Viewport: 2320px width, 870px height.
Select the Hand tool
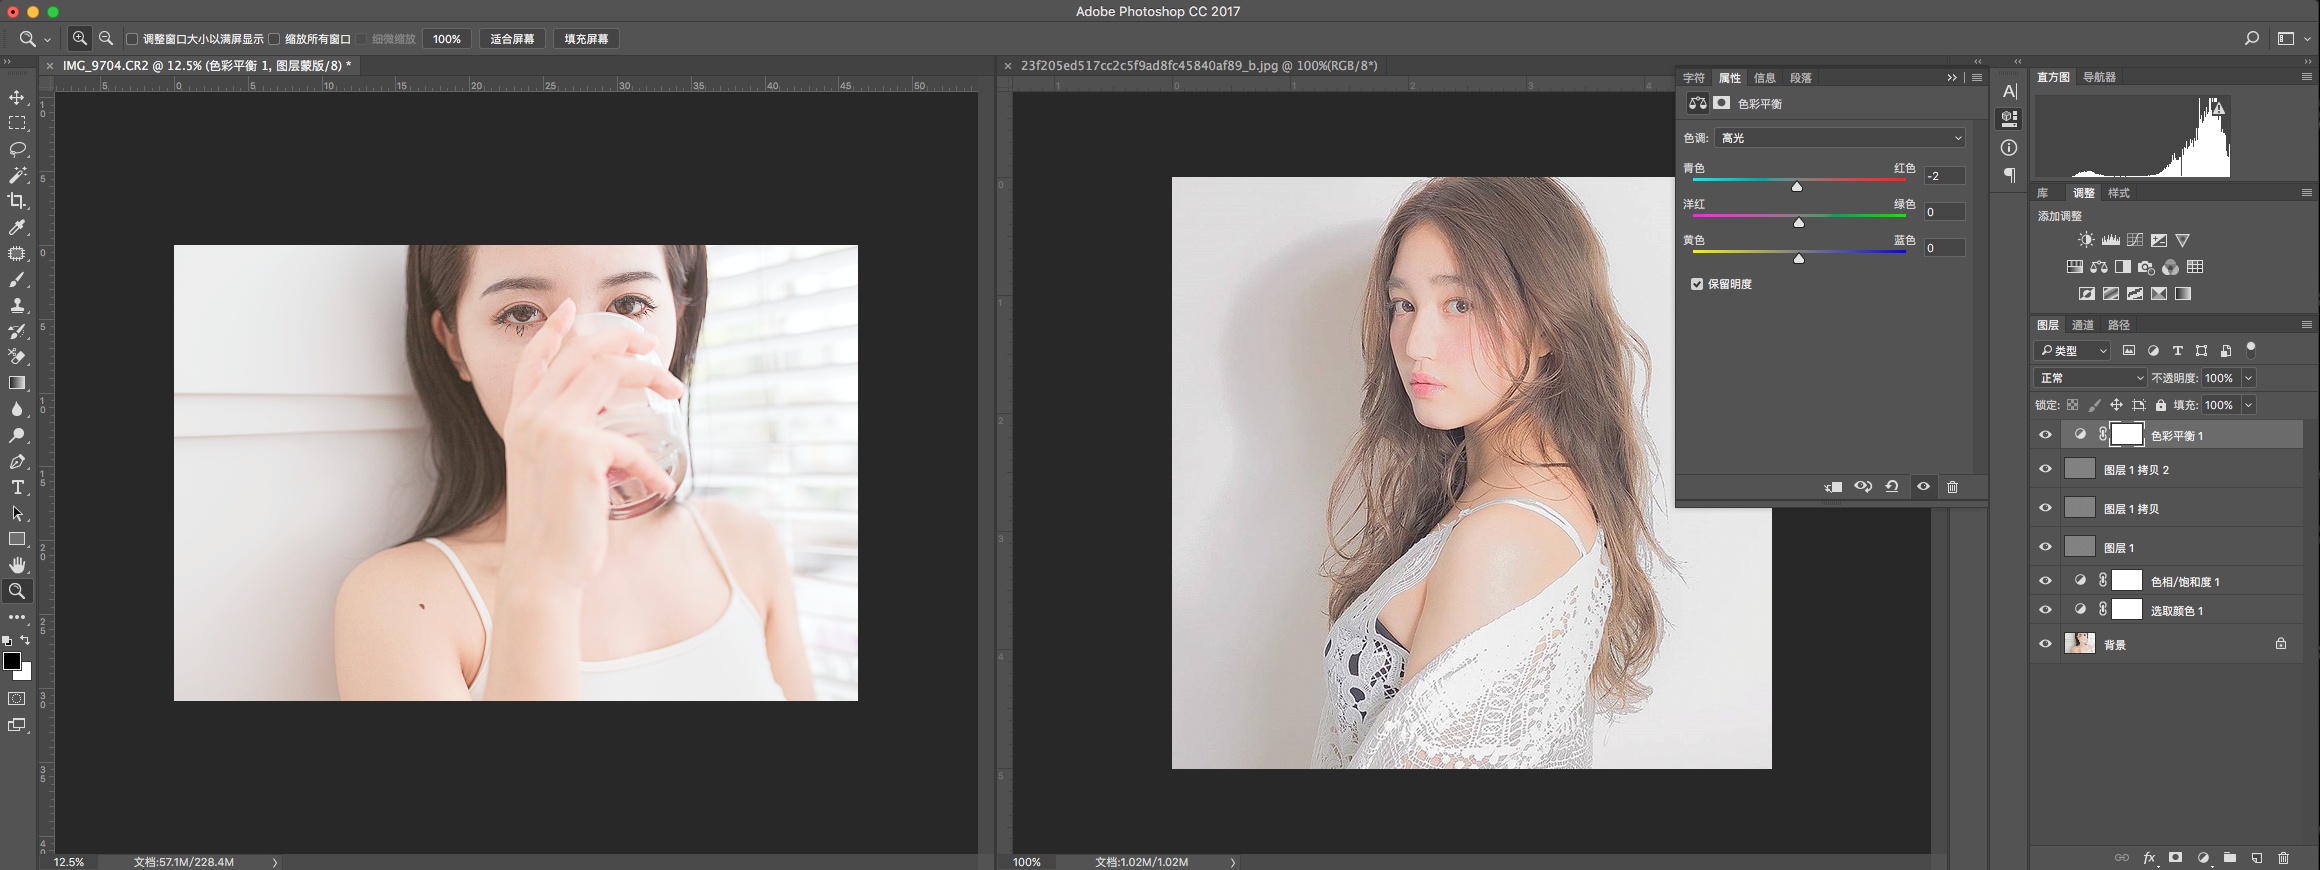17,565
